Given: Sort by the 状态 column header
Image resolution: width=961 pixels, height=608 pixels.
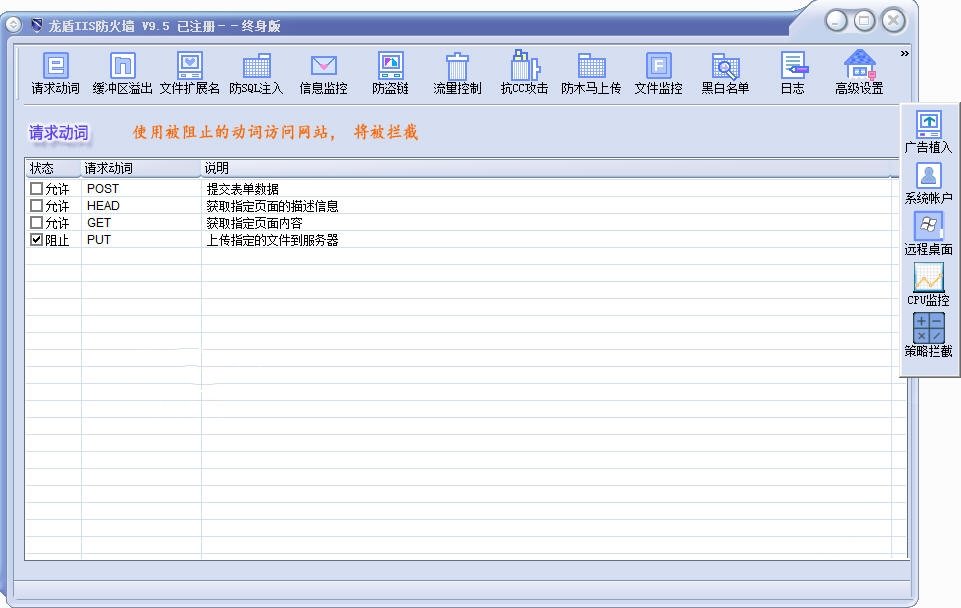Looking at the screenshot, I should point(53,168).
